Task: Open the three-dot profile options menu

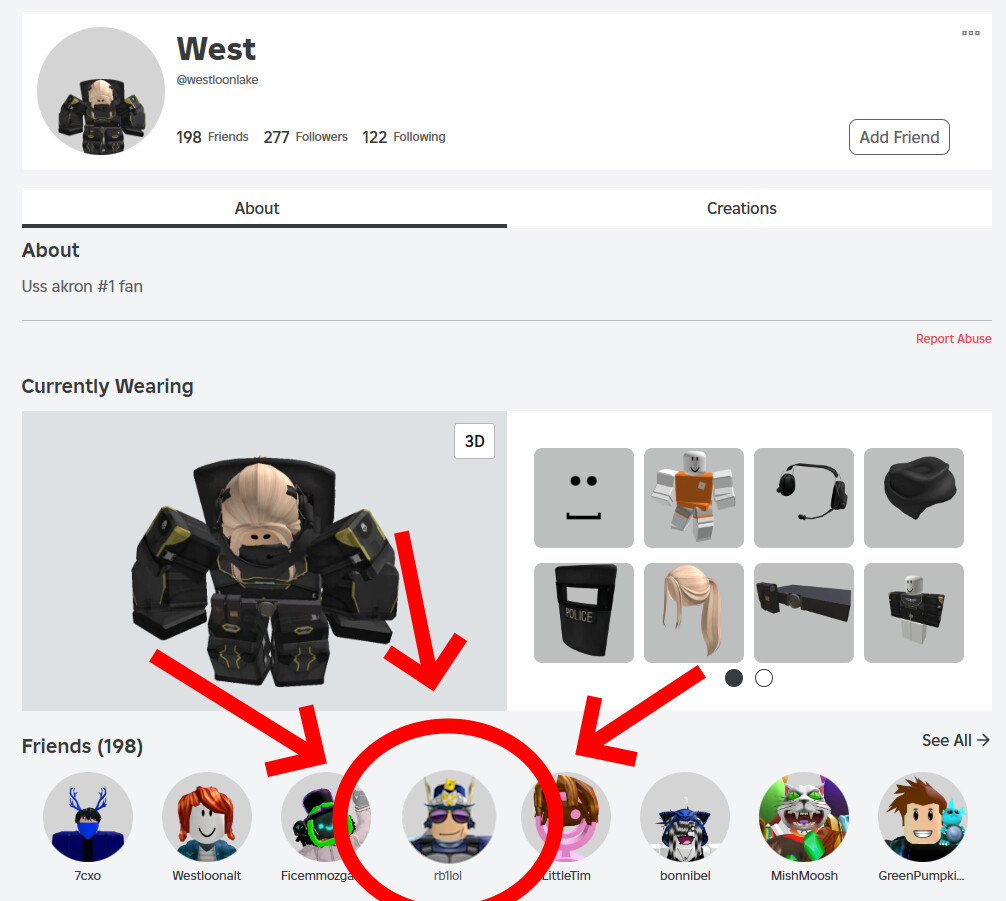Action: click(x=970, y=33)
